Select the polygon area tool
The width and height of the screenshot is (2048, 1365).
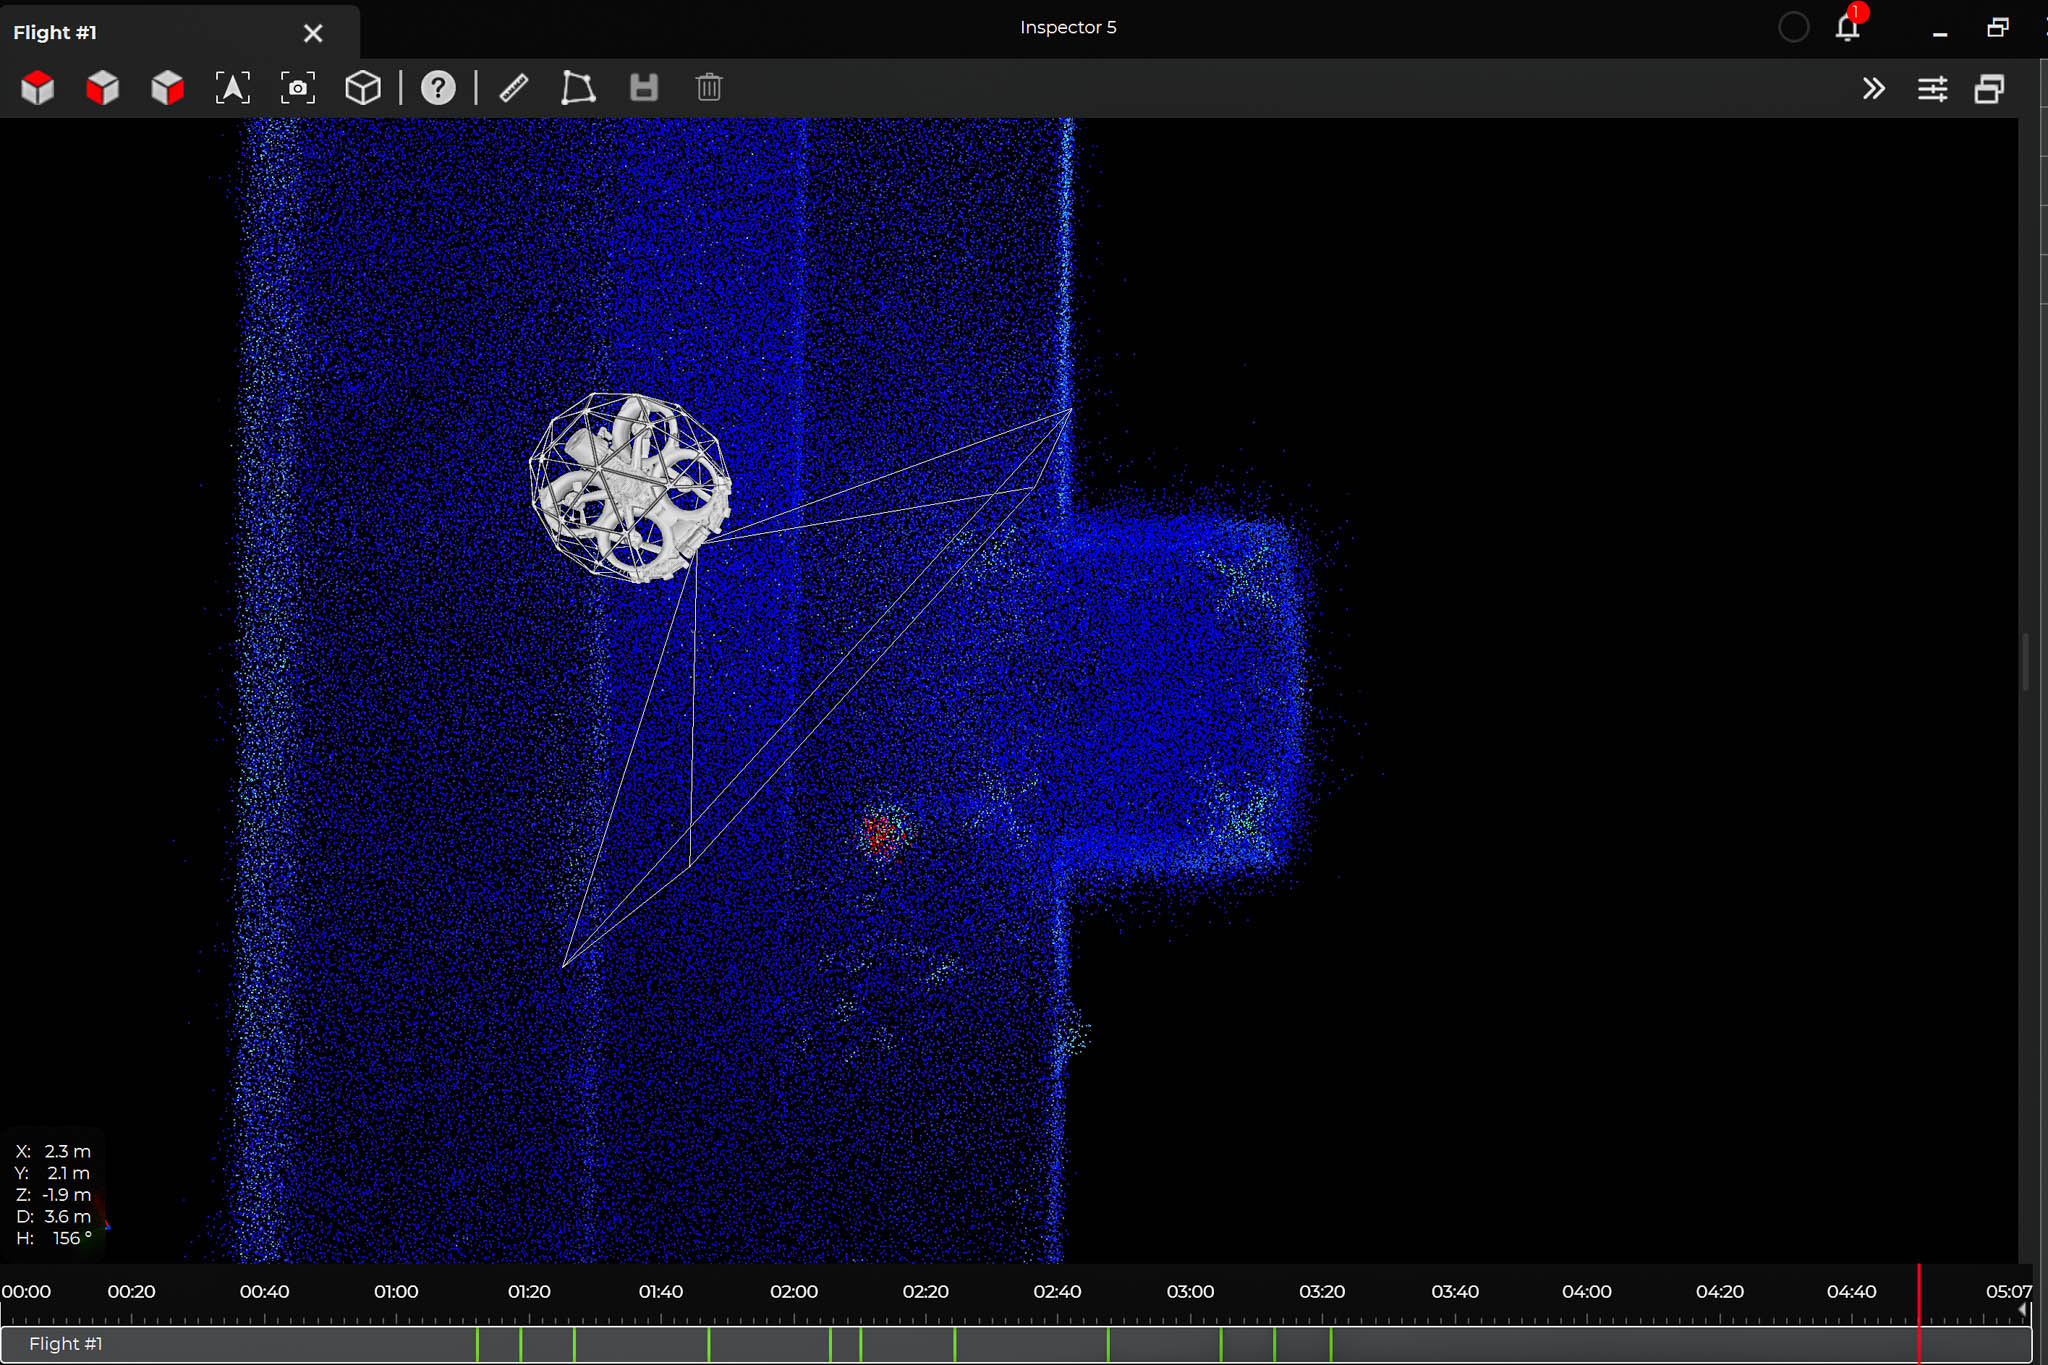tap(578, 88)
